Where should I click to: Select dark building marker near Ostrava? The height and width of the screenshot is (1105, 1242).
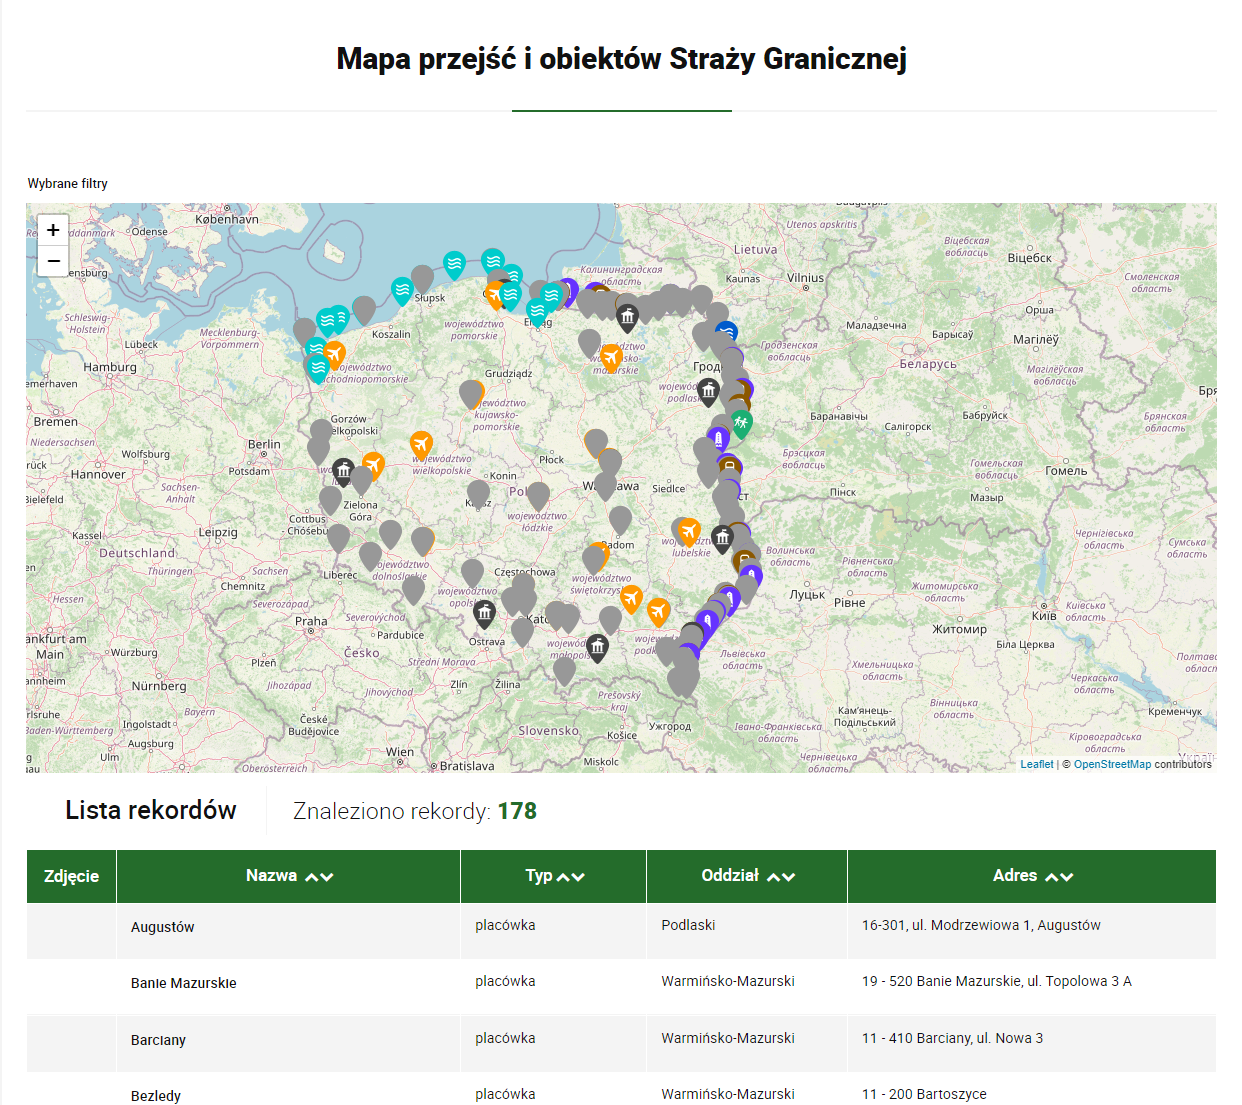(485, 612)
